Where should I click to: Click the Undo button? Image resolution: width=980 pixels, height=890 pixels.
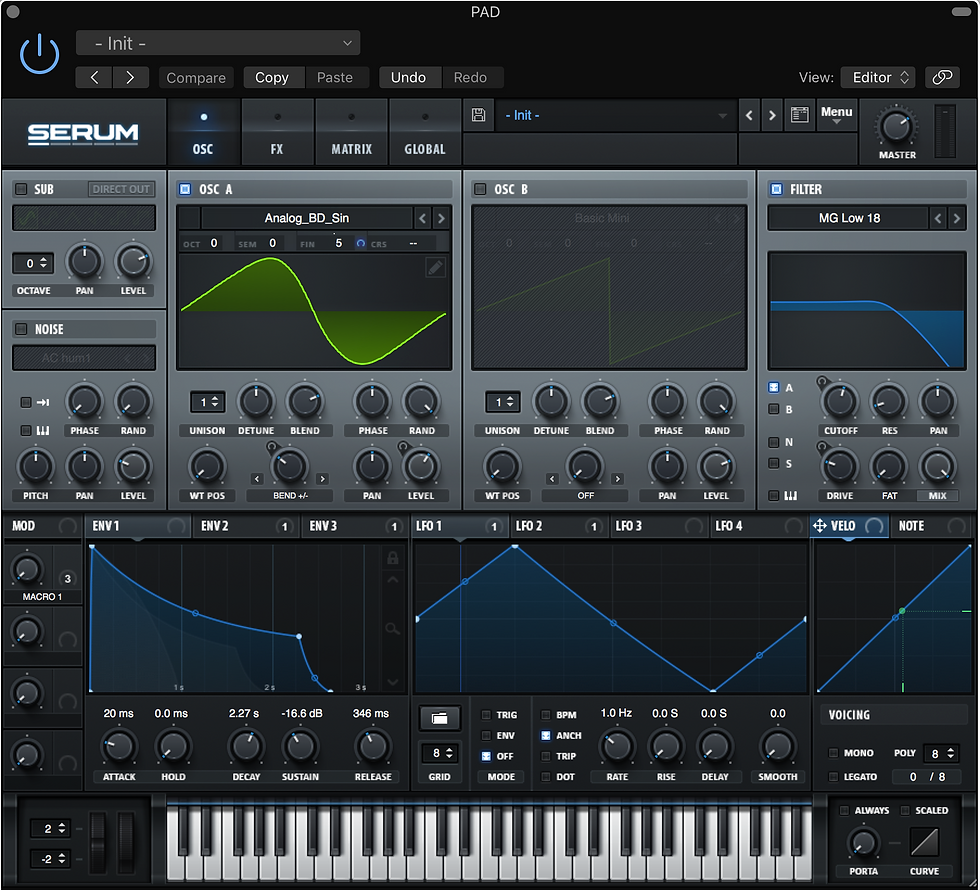(408, 78)
